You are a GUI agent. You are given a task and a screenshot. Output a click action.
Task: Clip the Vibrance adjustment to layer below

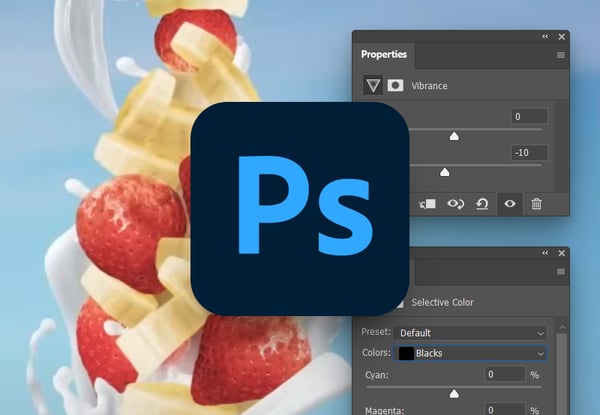pos(427,204)
